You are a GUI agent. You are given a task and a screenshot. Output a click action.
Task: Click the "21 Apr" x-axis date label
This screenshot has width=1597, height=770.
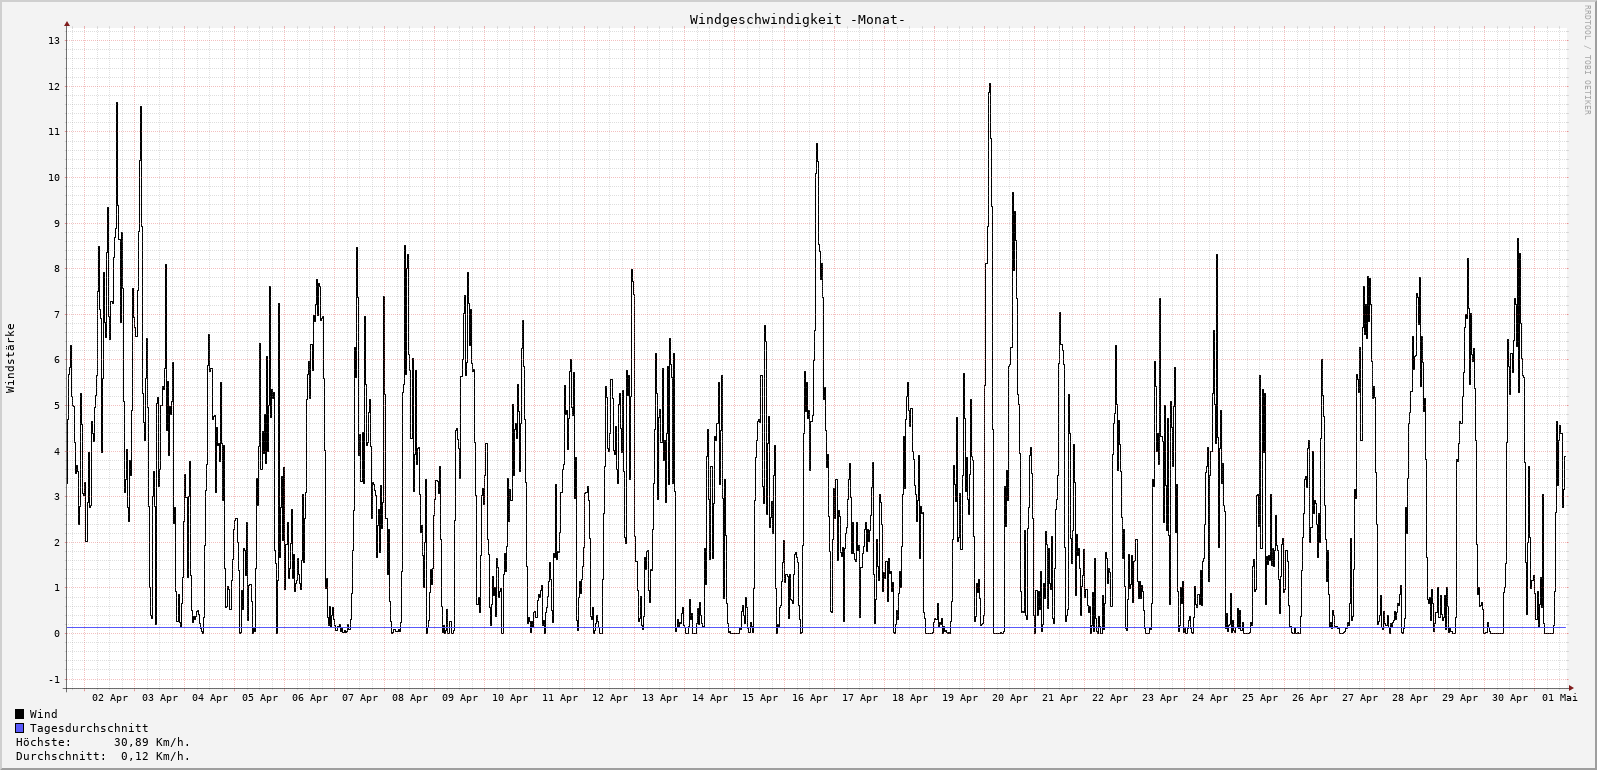click(1060, 698)
